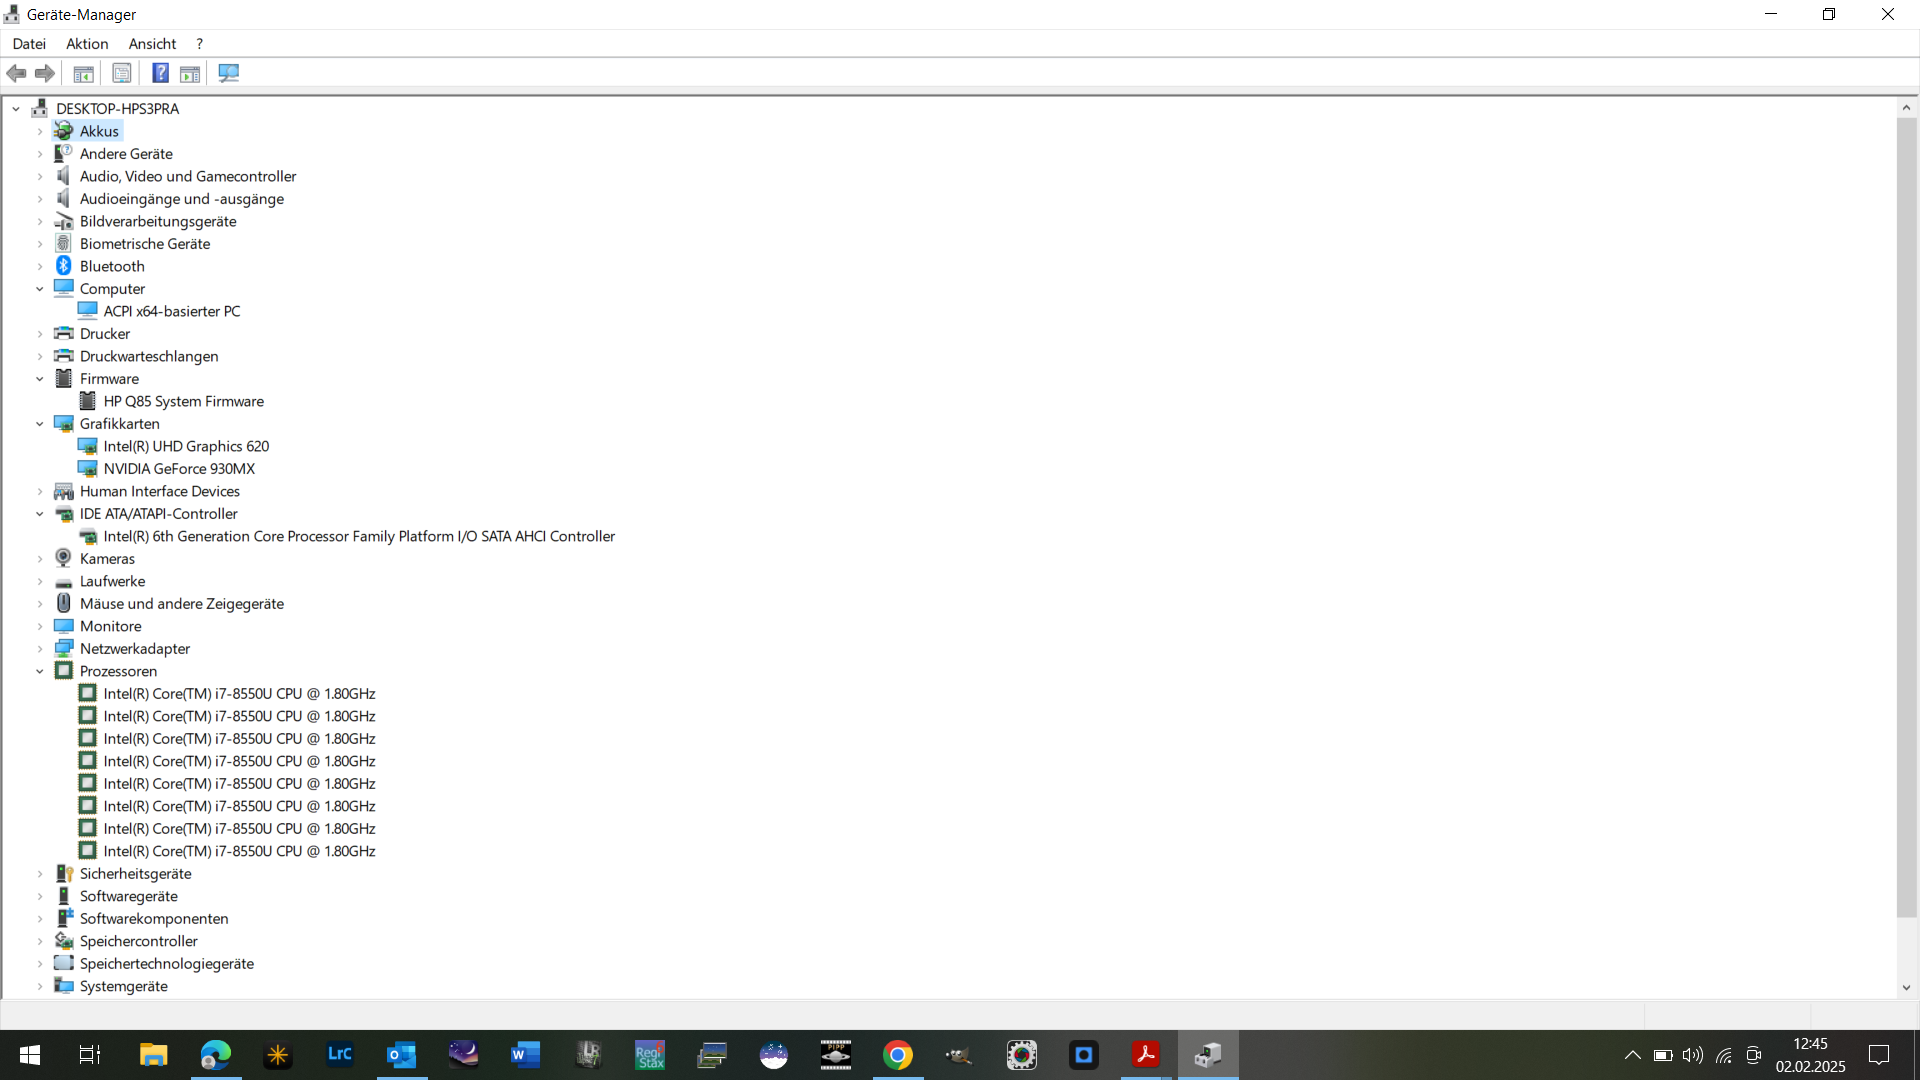Select Intel(R) UHD Graphics 620

point(186,446)
